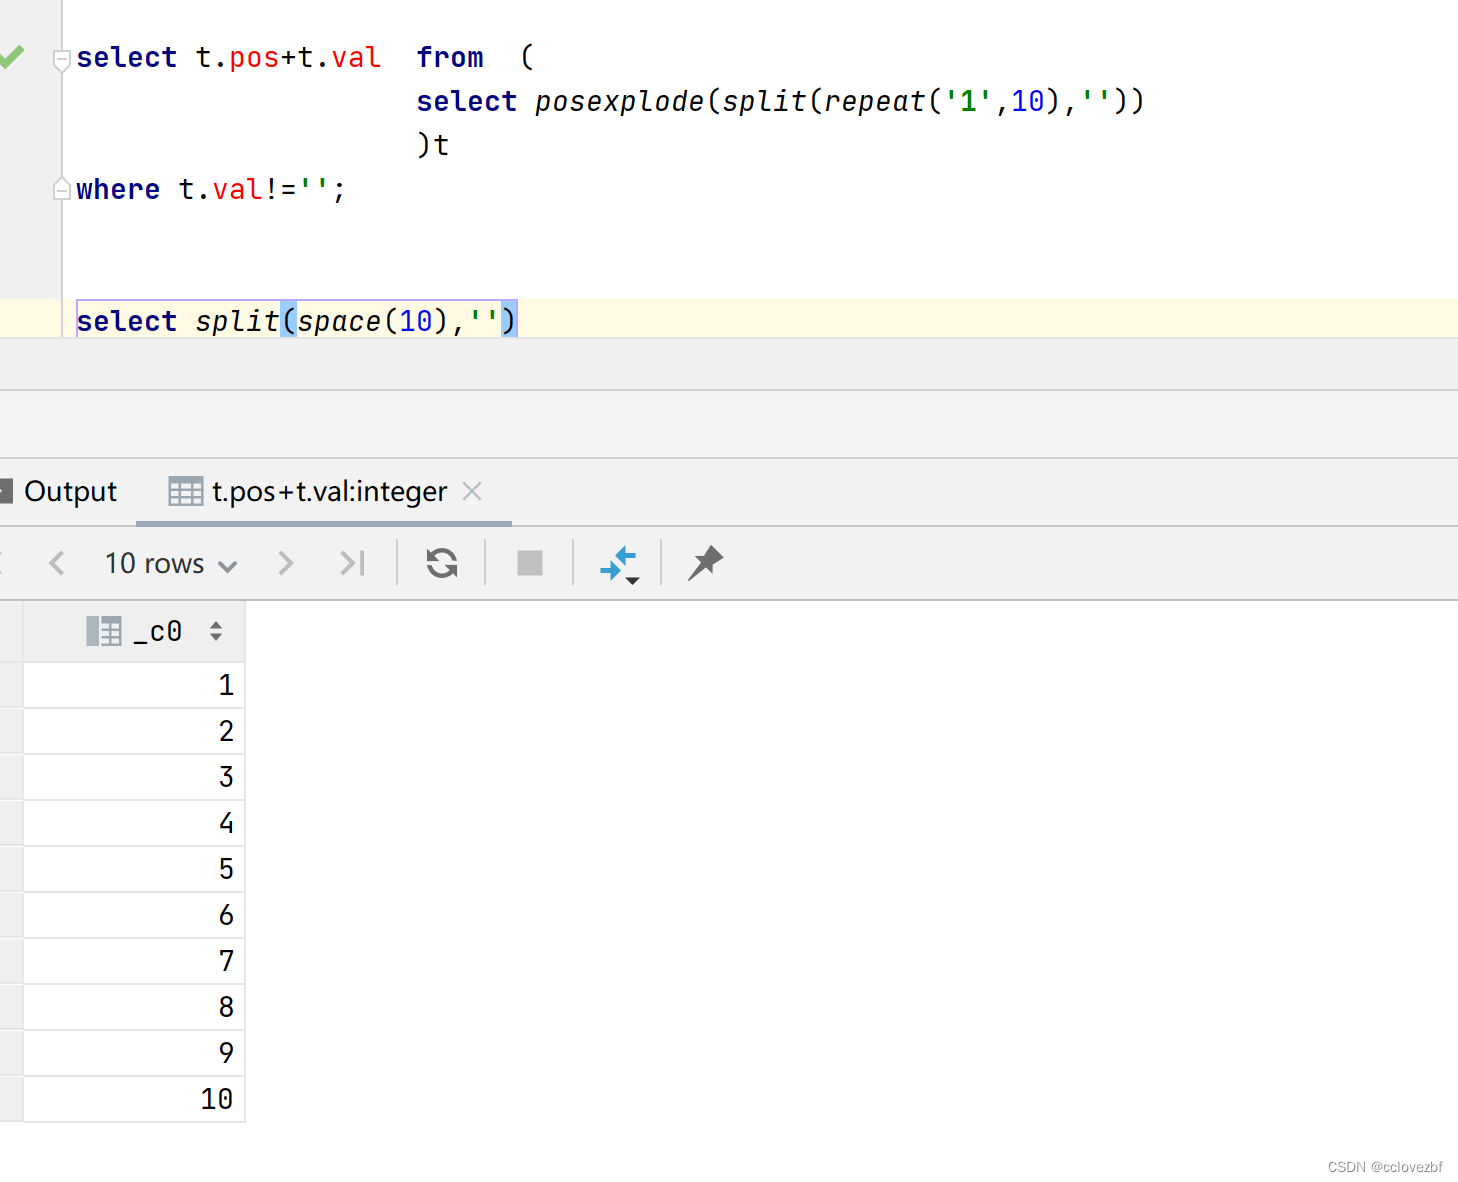This screenshot has width=1458, height=1182.
Task: Click the posexplode function in editor
Action: [x=619, y=102]
